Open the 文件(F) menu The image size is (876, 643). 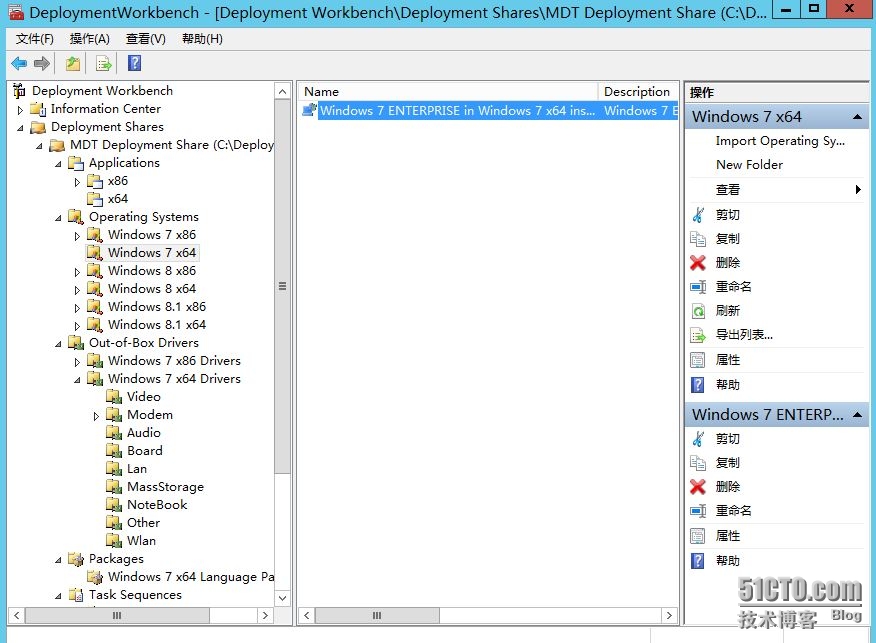click(x=35, y=39)
